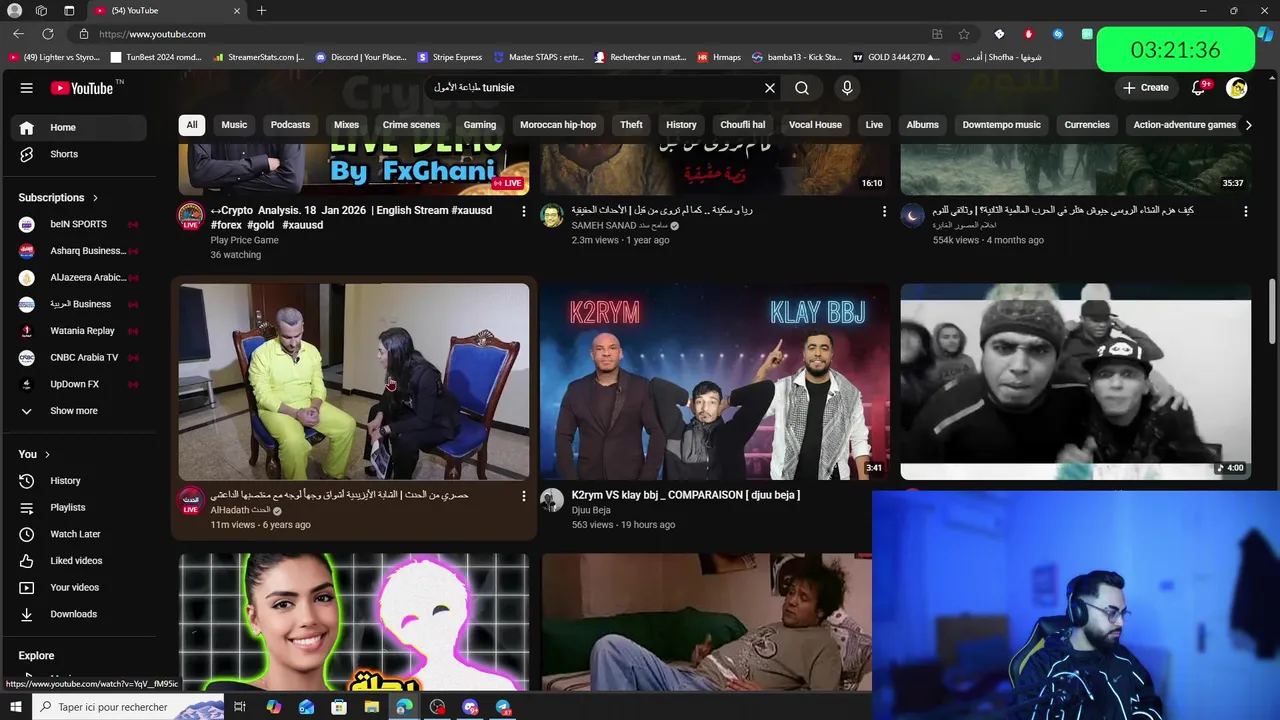Open AlJazeera Arabic subscription channel
1280x720 pixels.
pyautogui.click(x=79, y=278)
